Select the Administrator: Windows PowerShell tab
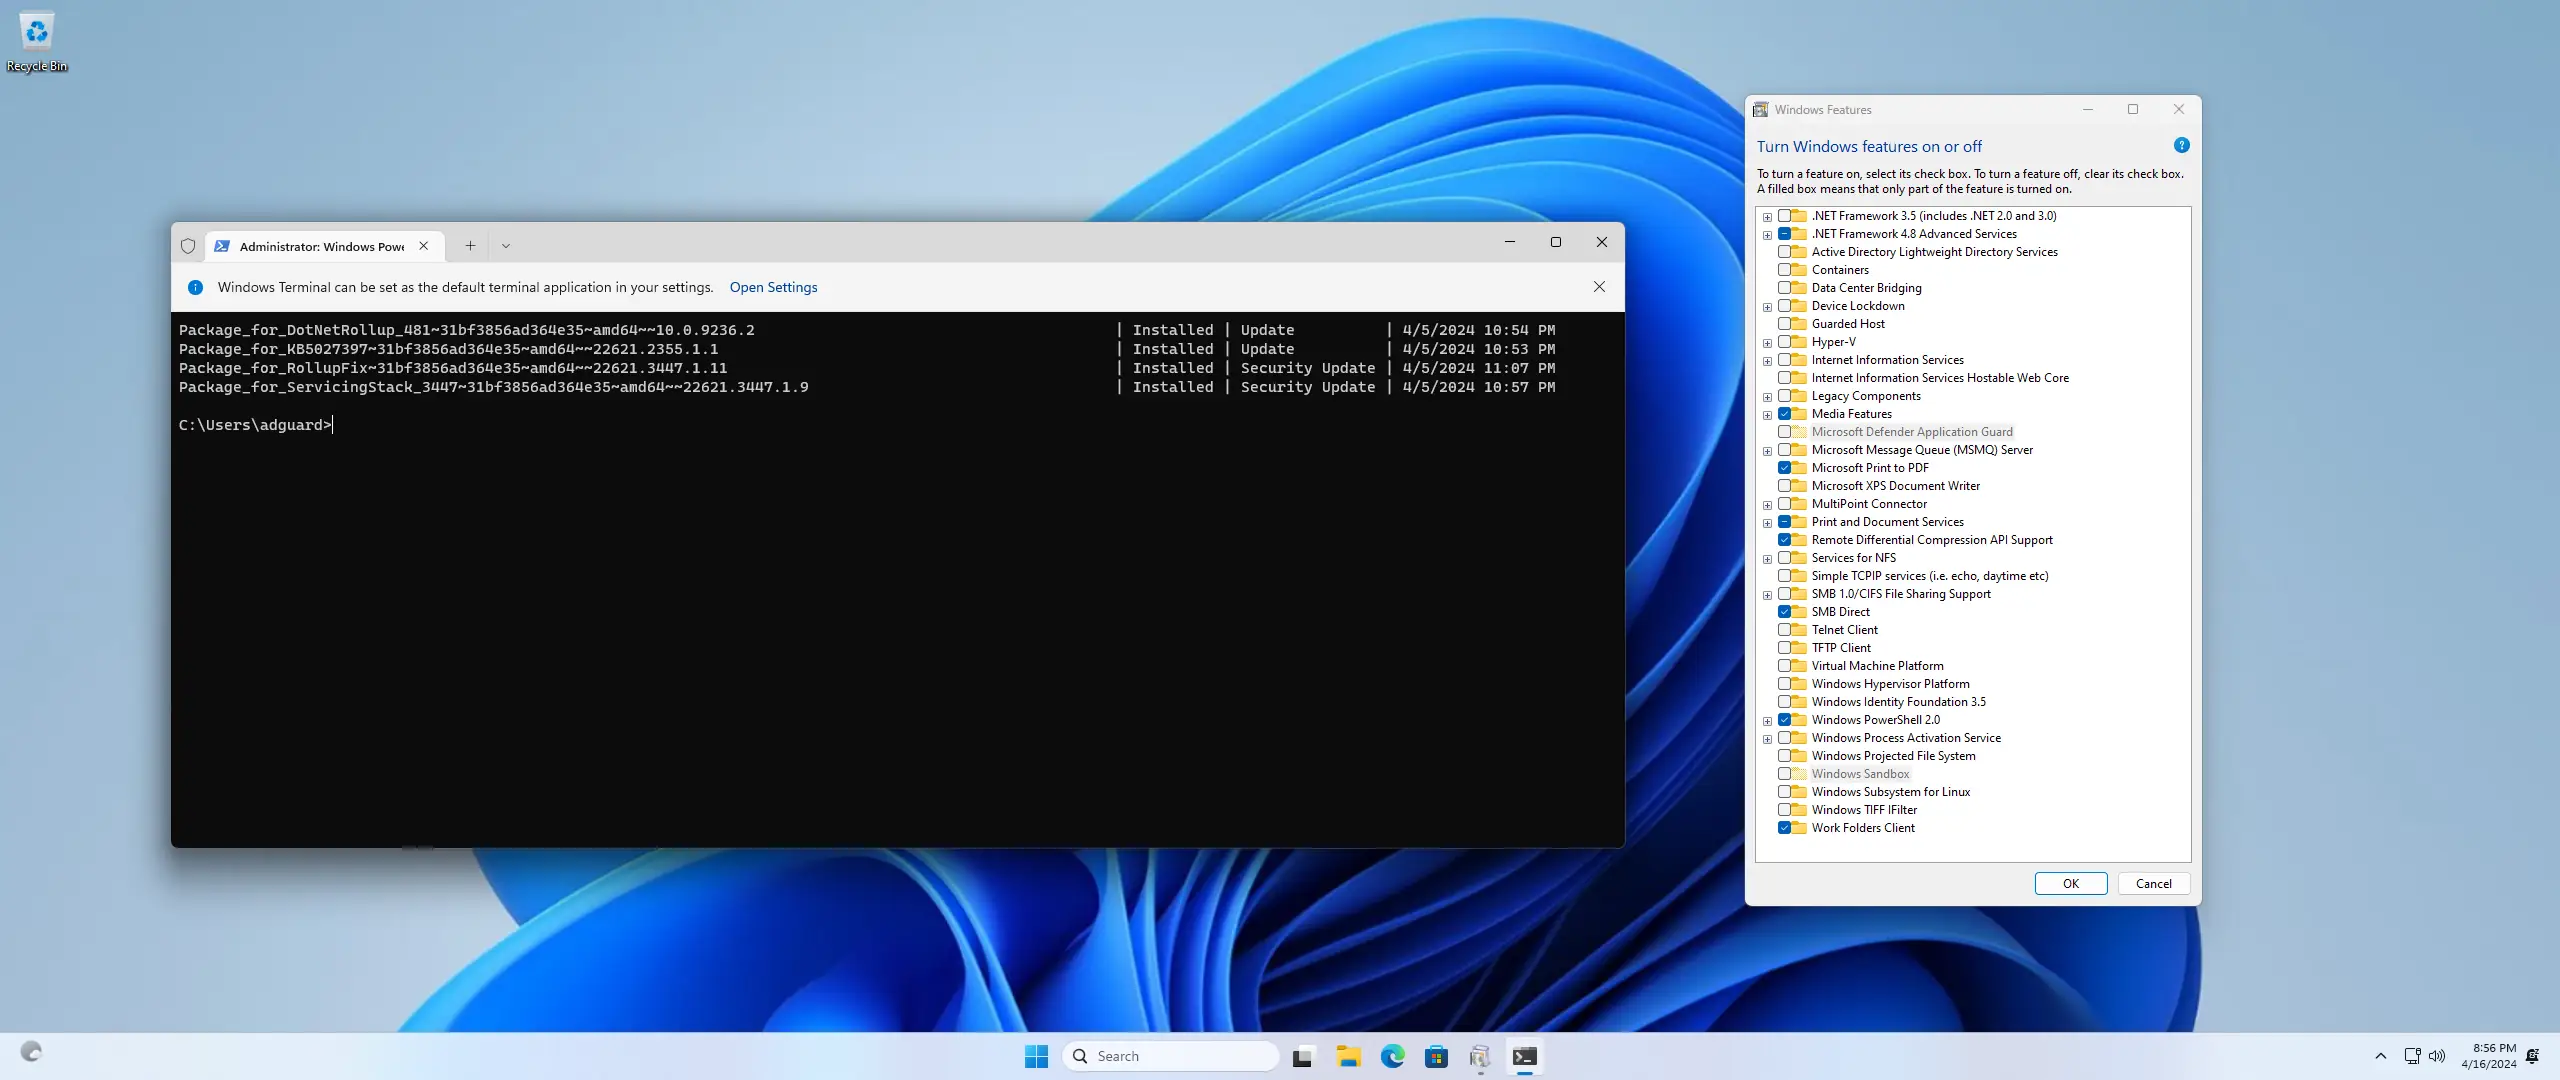The height and width of the screenshot is (1080, 2560). coord(320,246)
